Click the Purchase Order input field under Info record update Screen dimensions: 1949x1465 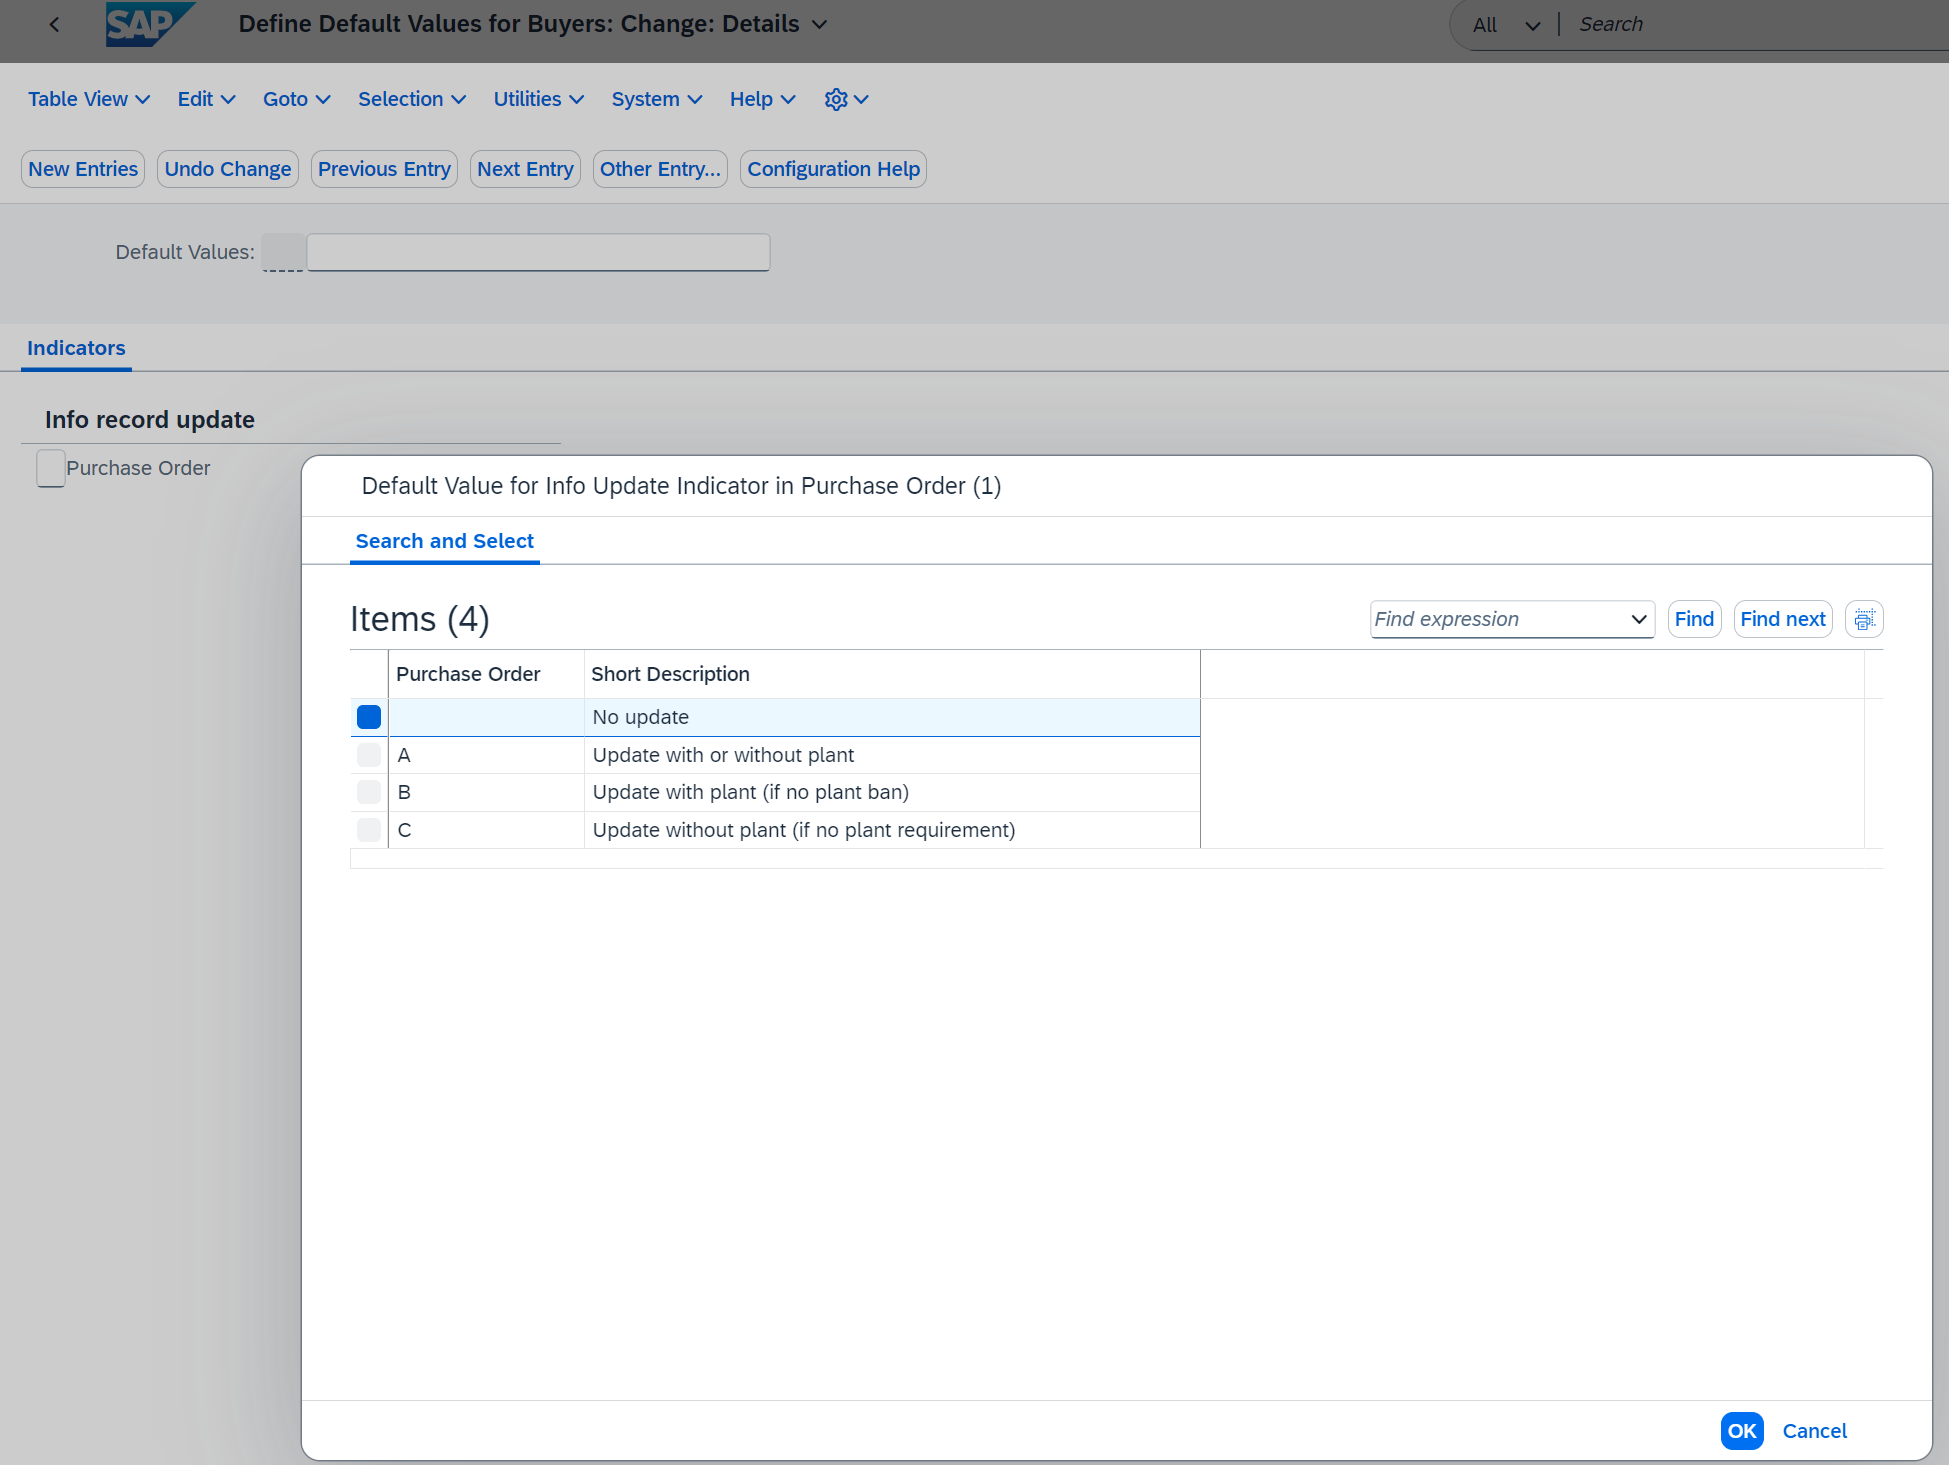(51, 468)
